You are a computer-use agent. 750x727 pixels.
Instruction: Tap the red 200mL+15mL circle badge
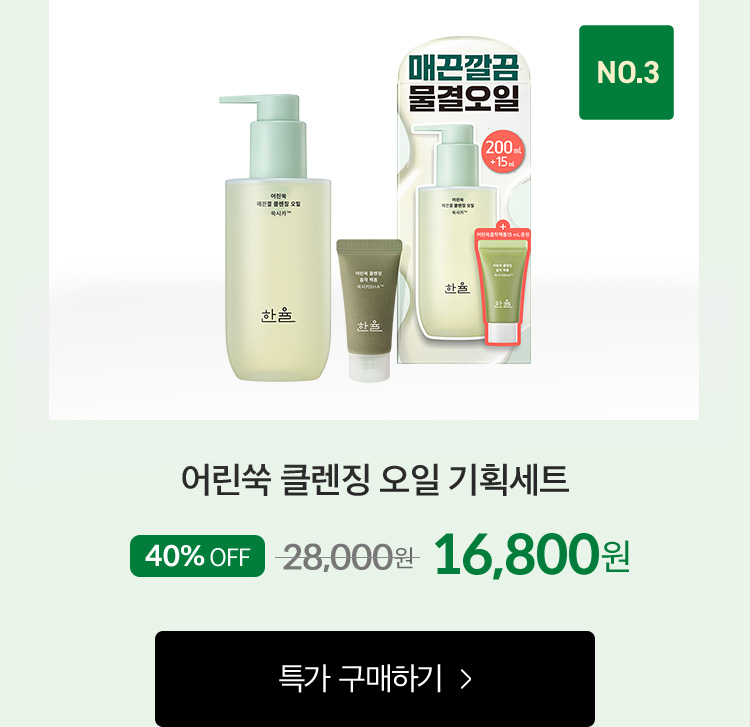(x=503, y=153)
